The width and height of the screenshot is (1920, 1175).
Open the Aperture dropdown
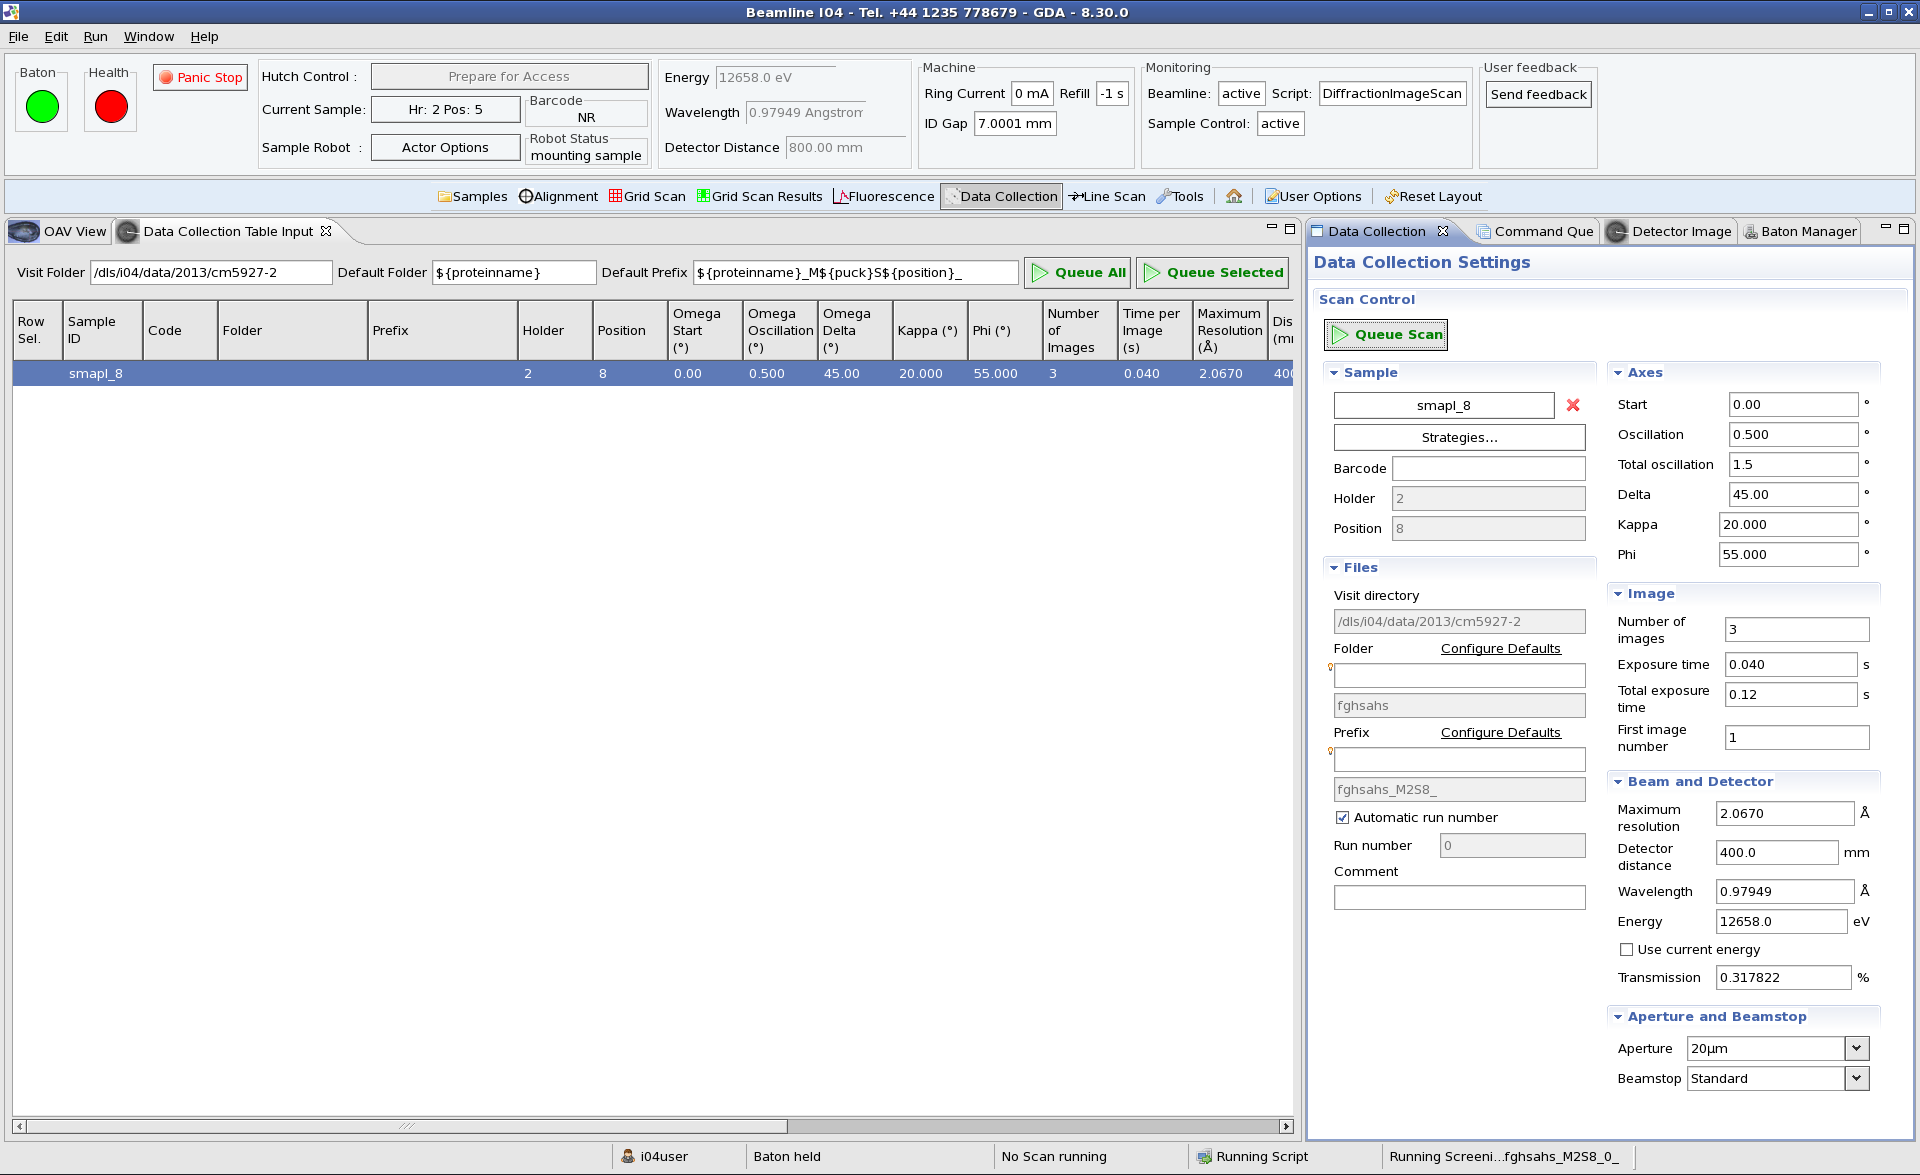pos(1856,1048)
